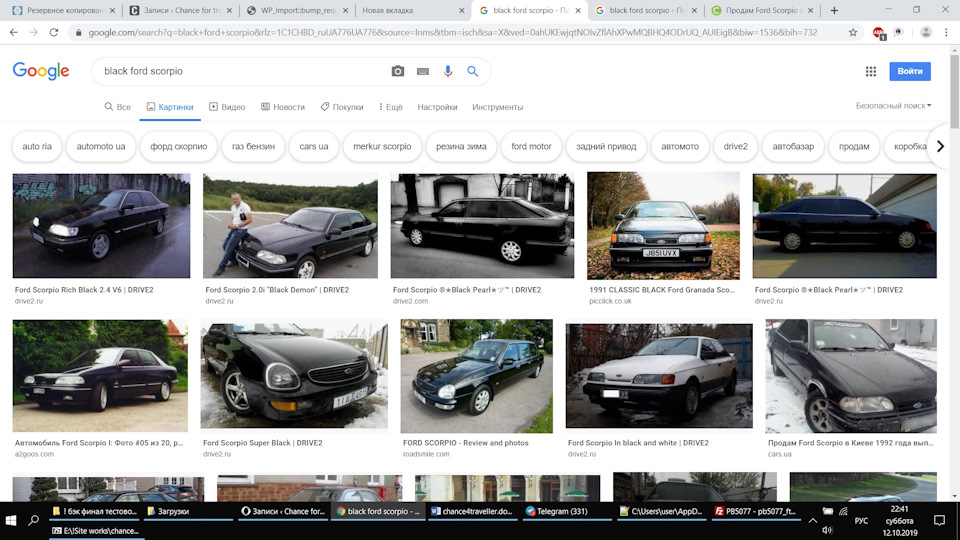Click inside the 'black ford scorpio' search field
Image resolution: width=960 pixels, height=540 pixels.
pyautogui.click(x=245, y=71)
